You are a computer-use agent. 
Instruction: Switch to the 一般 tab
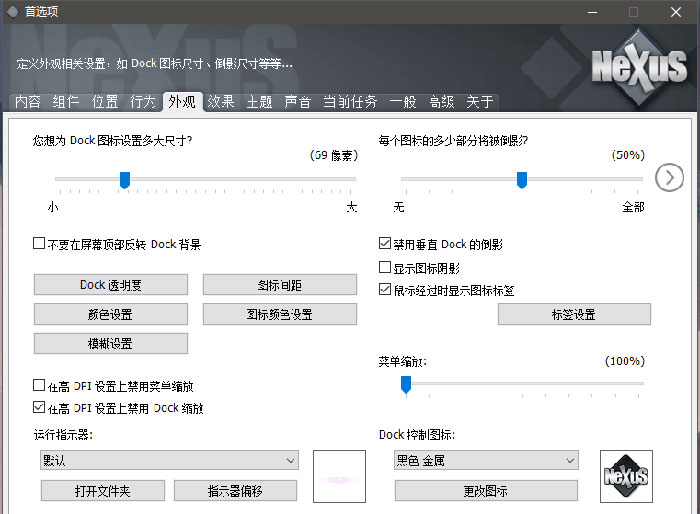click(x=403, y=102)
